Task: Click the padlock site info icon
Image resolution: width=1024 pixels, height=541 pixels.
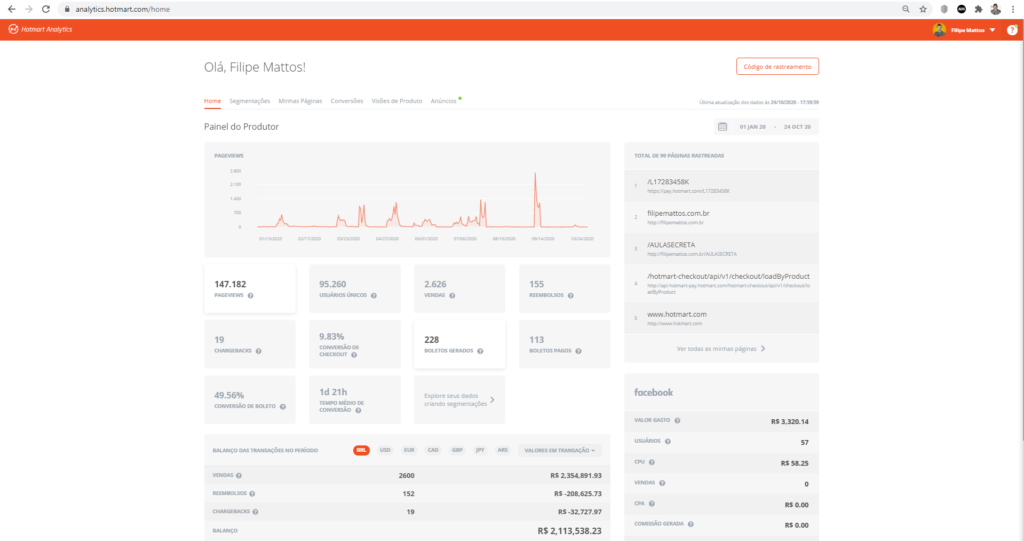Action: pos(67,9)
